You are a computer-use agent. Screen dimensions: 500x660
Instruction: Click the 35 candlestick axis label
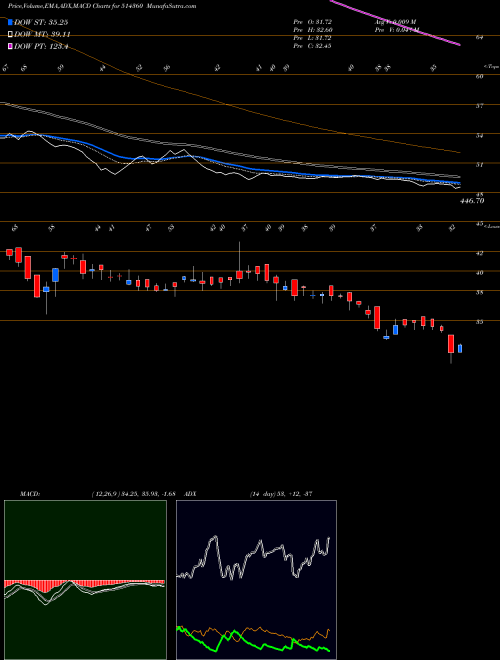pos(479,322)
